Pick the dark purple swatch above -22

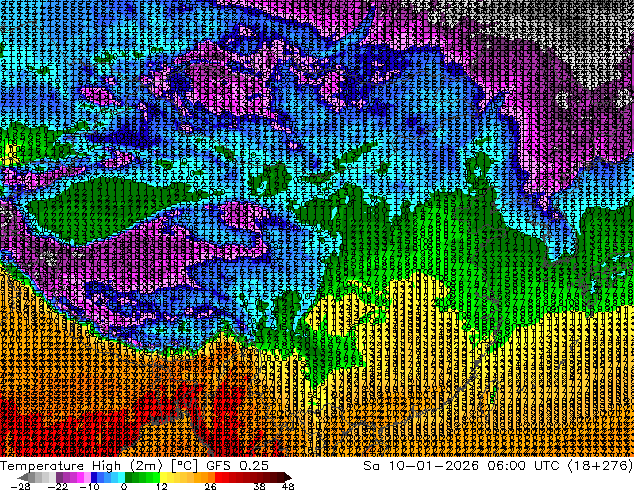tap(59, 477)
